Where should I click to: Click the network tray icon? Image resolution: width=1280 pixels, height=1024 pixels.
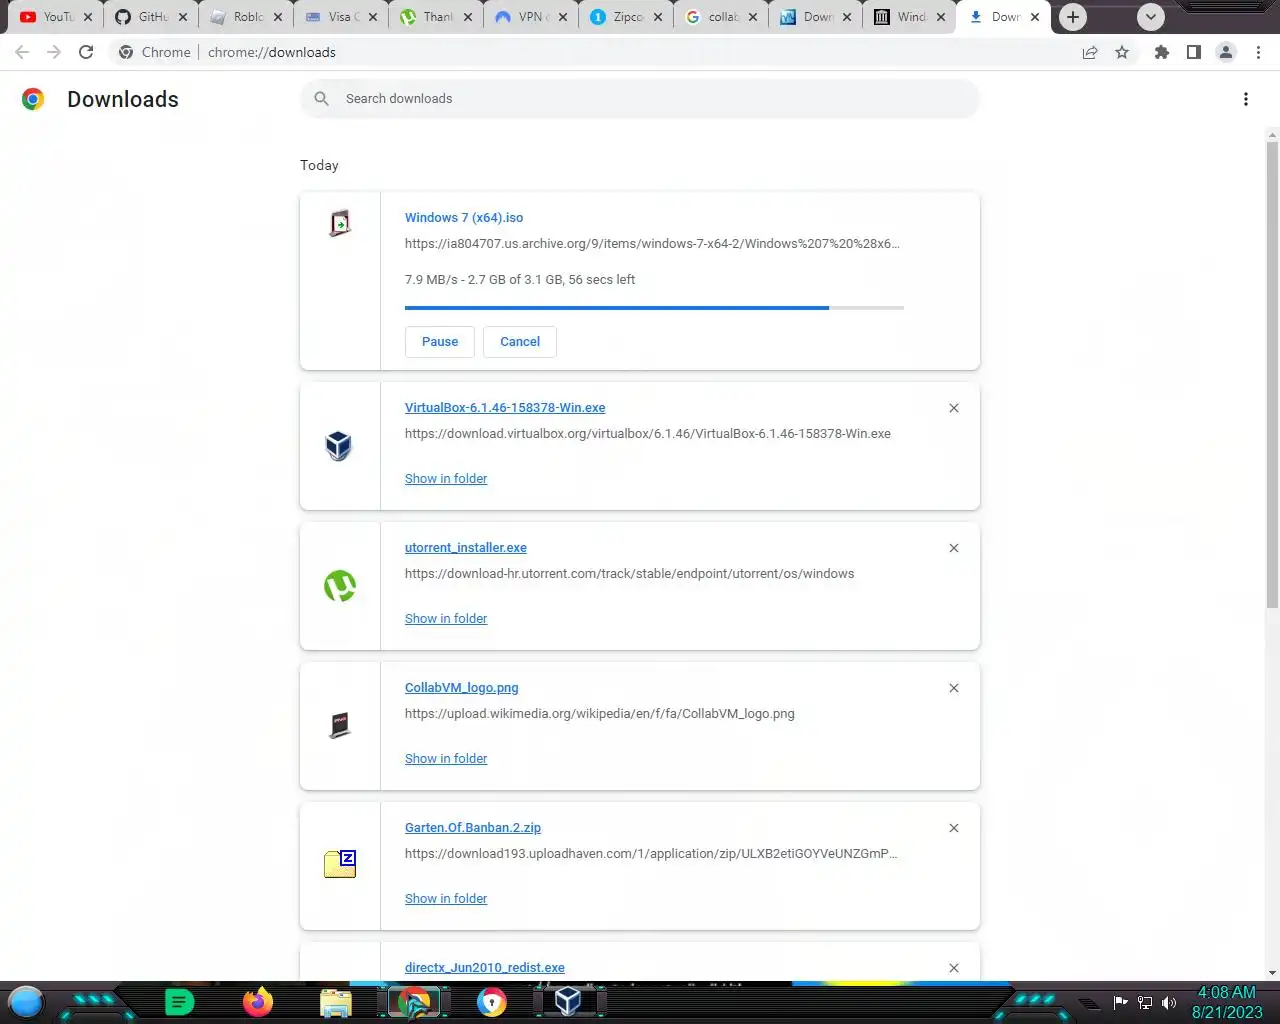[1145, 1002]
